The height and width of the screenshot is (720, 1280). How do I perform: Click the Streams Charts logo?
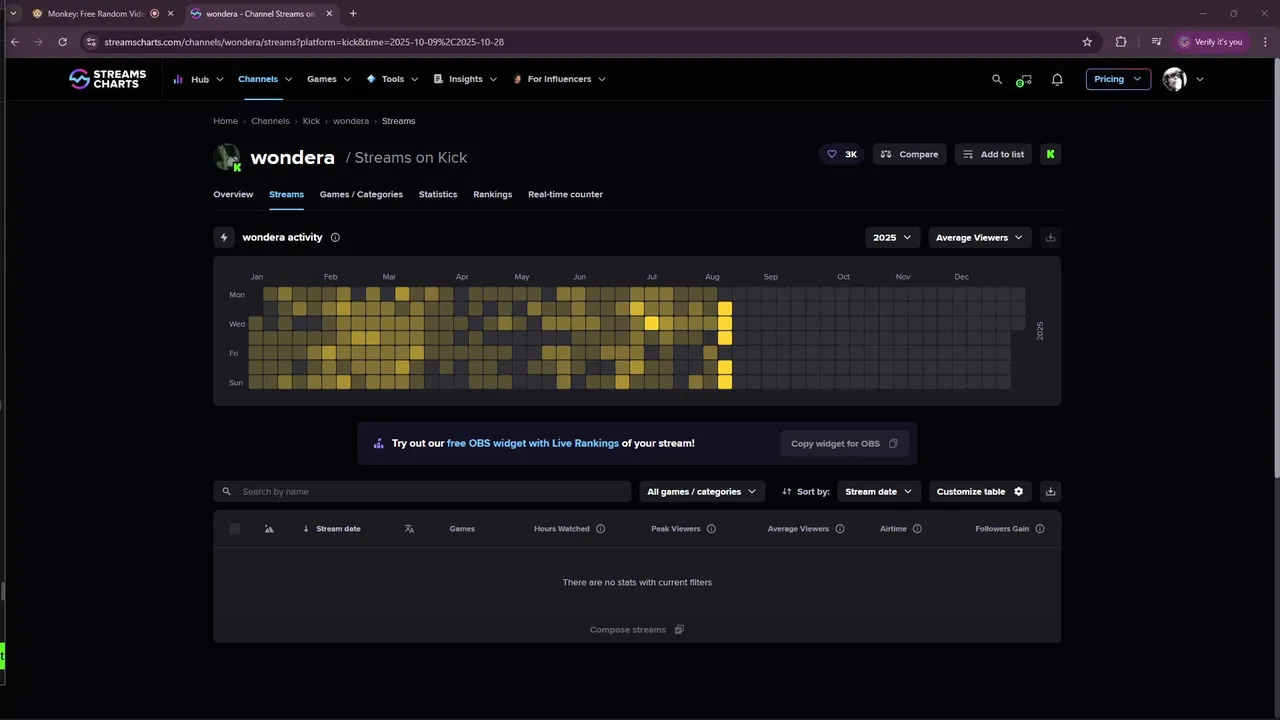tap(107, 79)
